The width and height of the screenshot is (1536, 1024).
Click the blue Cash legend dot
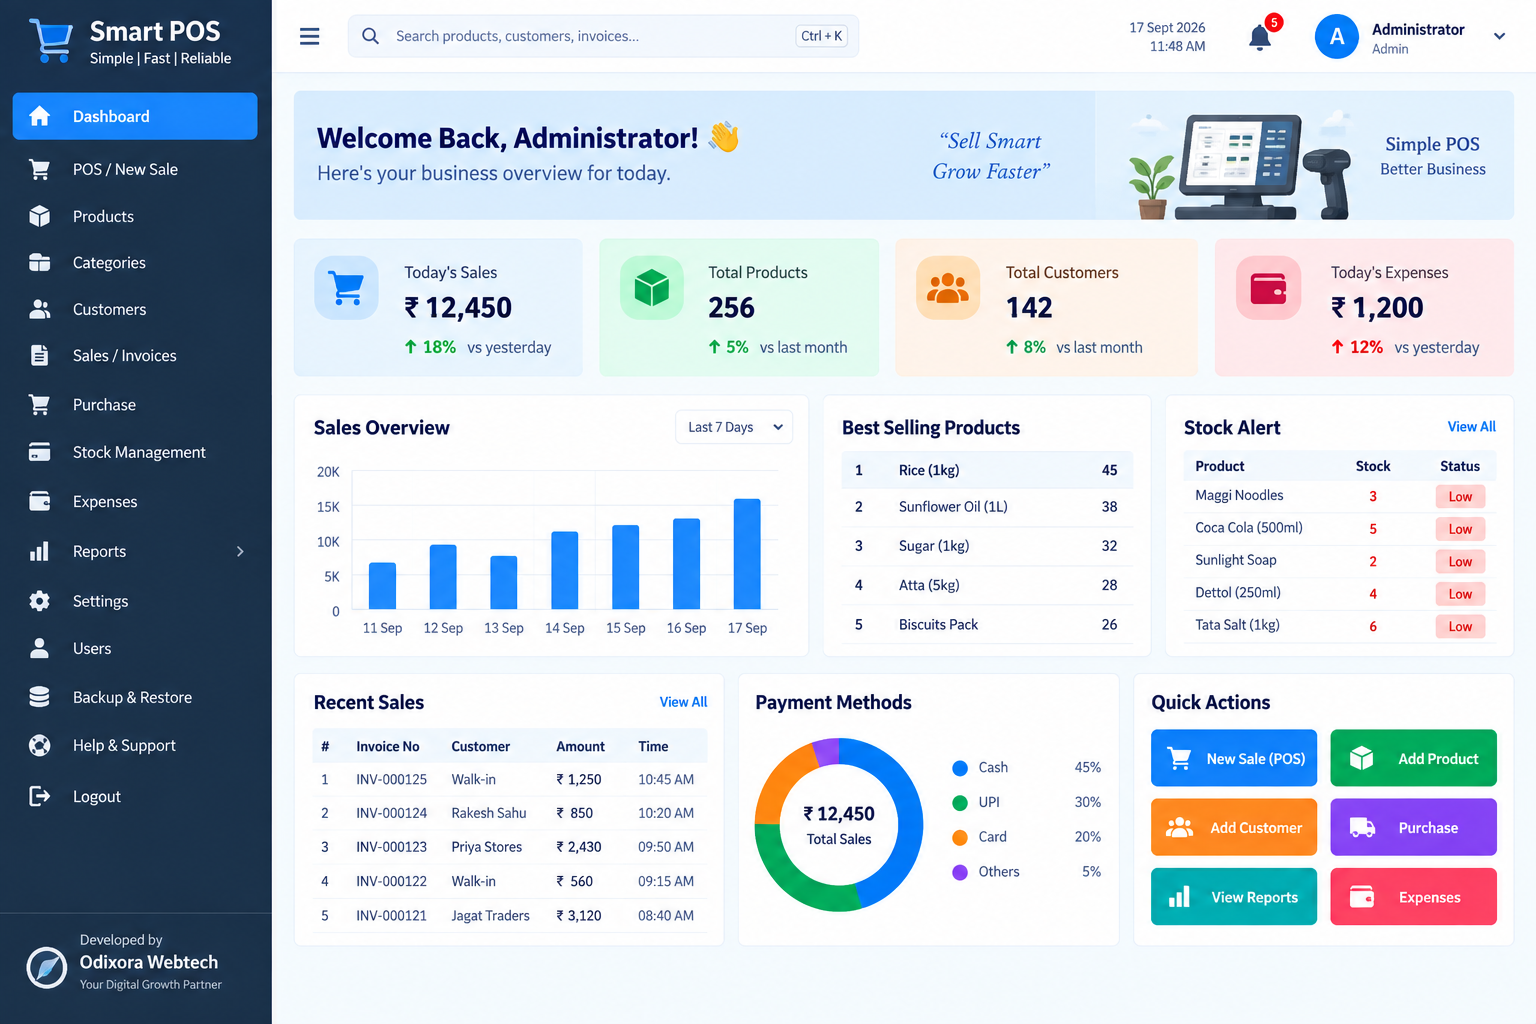(x=960, y=768)
